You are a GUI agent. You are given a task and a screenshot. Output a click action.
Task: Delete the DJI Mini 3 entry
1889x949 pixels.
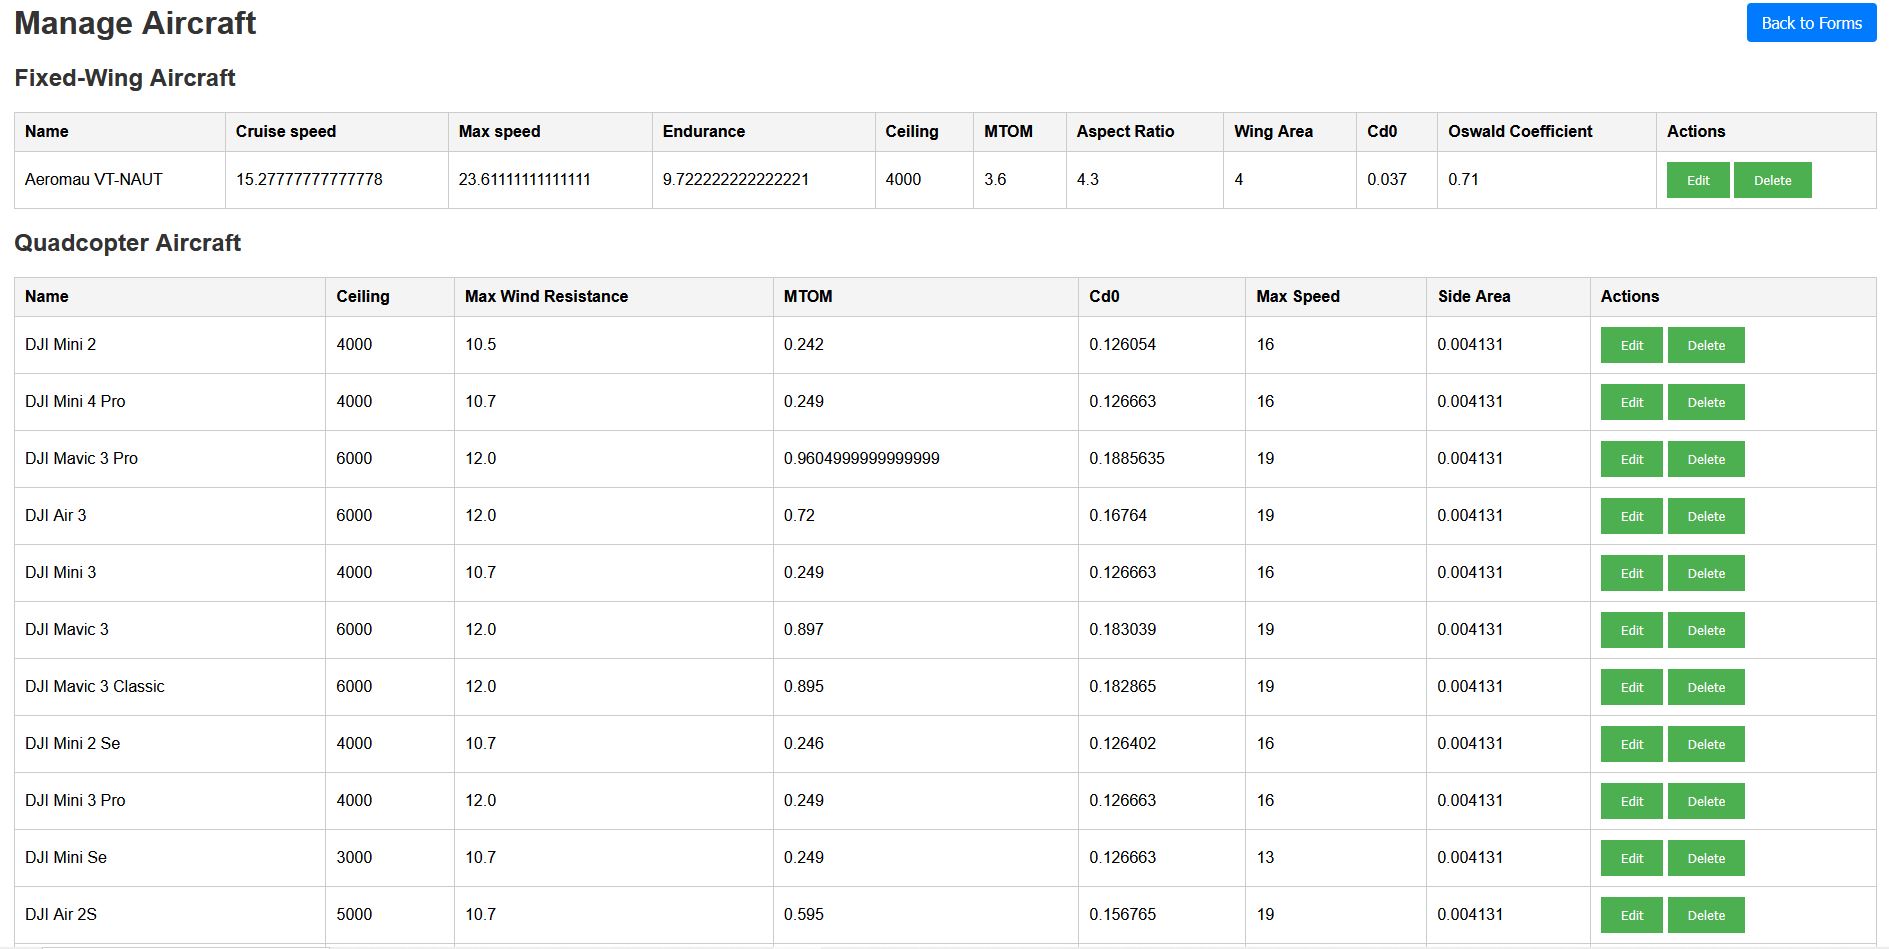coord(1705,572)
